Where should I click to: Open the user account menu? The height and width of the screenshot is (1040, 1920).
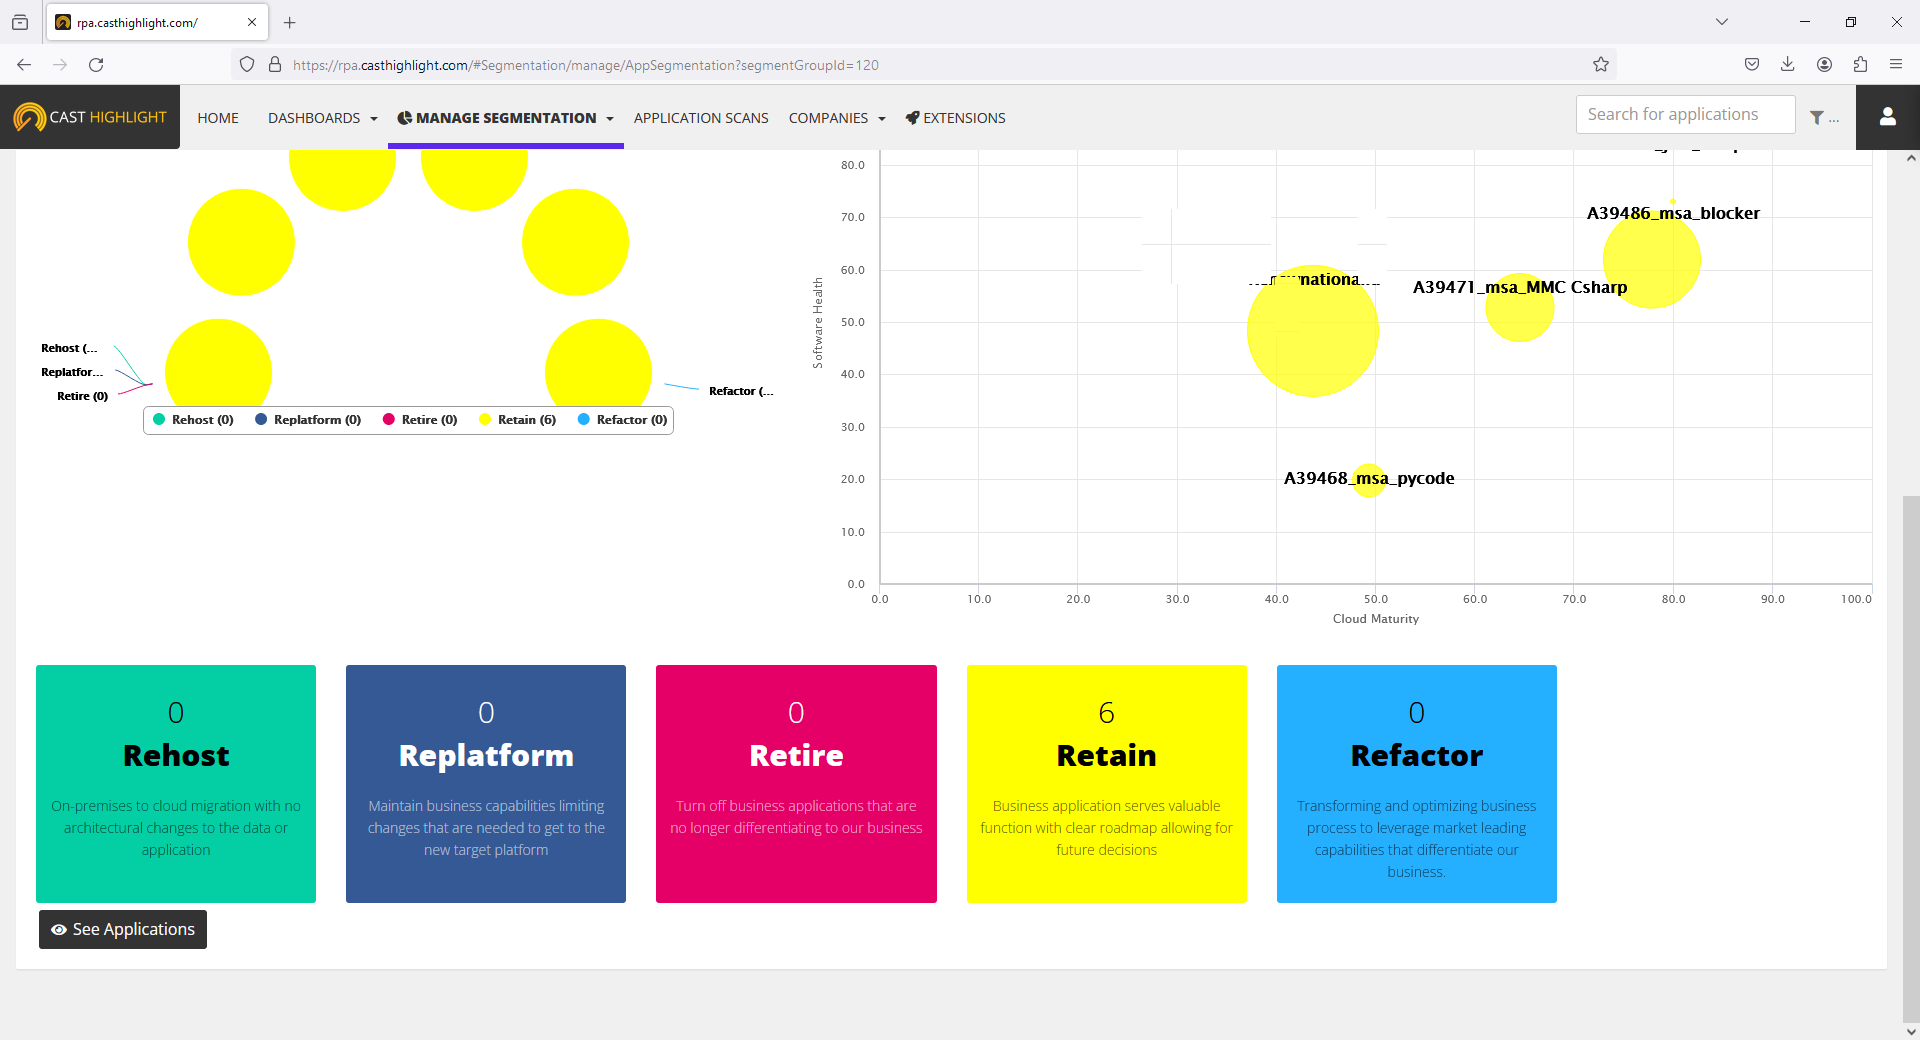[x=1887, y=117]
